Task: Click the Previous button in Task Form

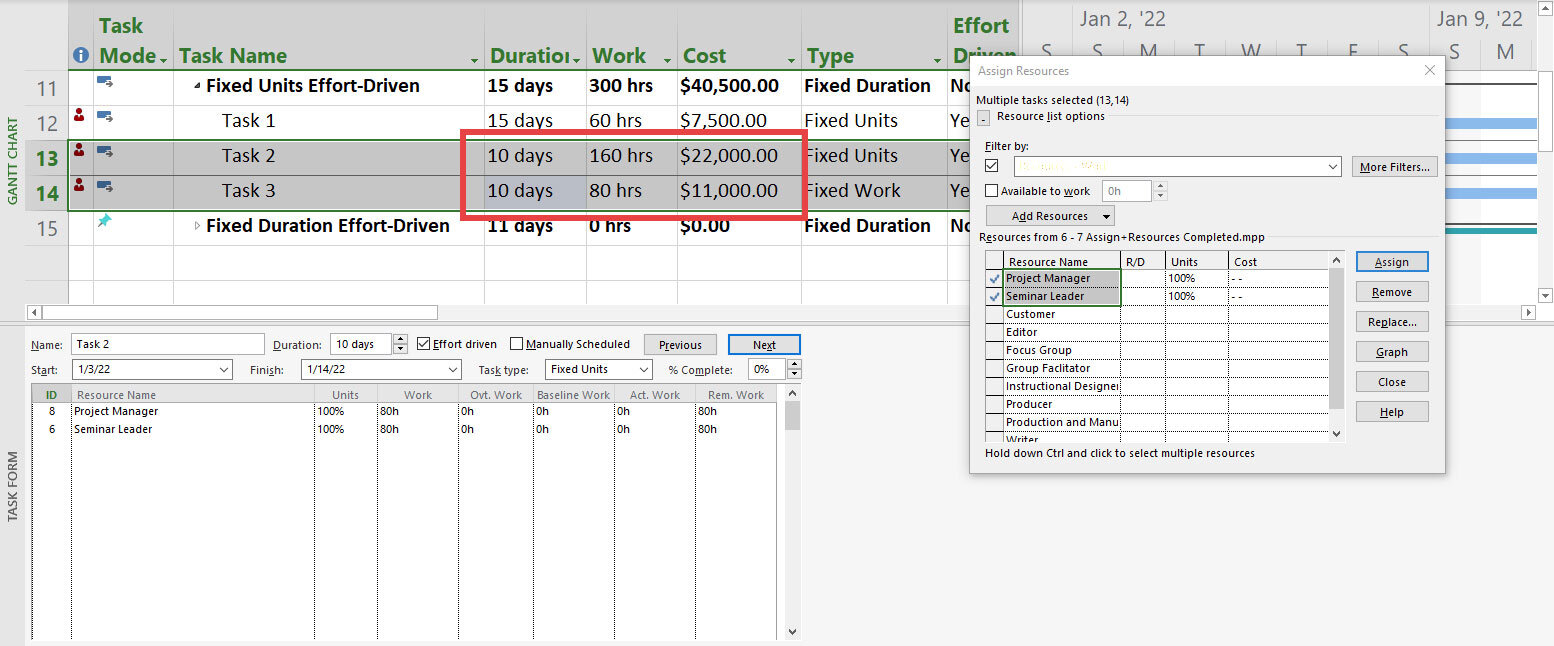Action: point(680,345)
